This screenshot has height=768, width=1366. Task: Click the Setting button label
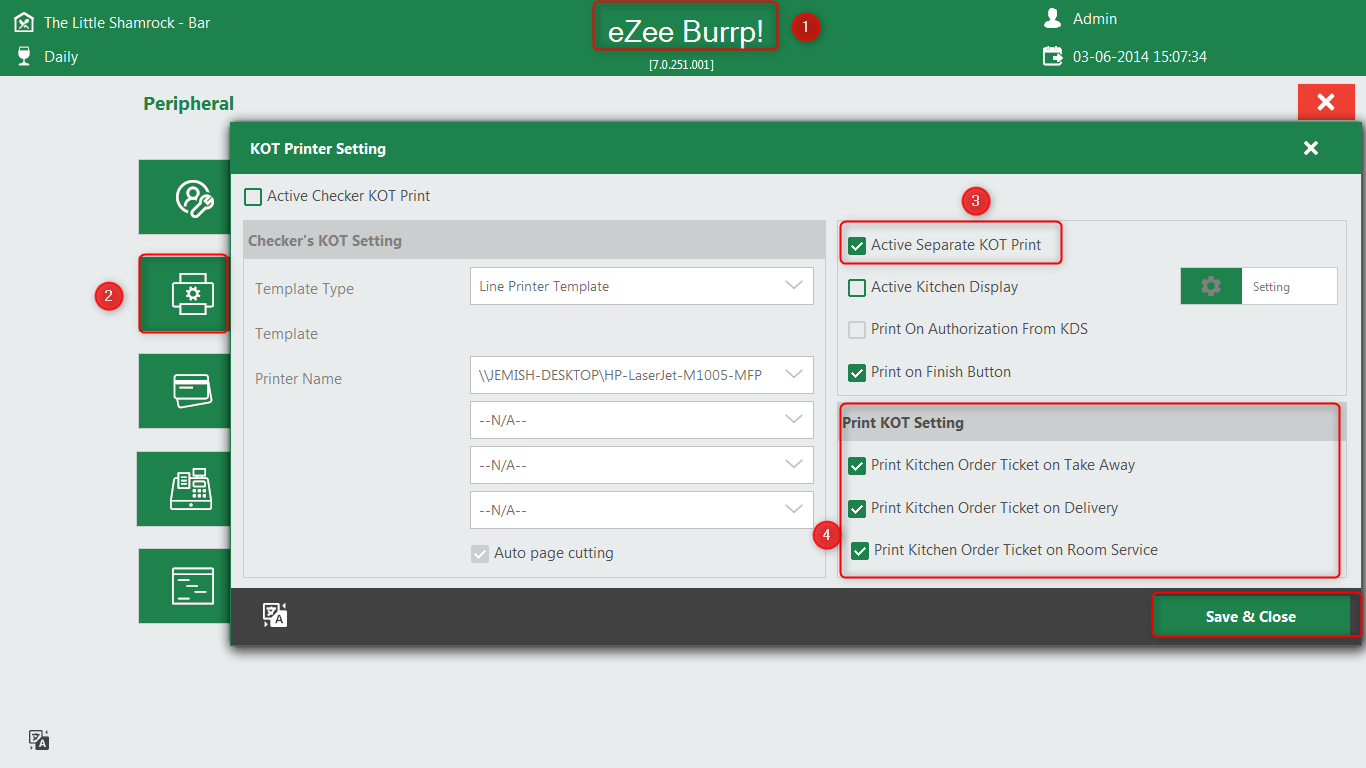tap(1271, 287)
